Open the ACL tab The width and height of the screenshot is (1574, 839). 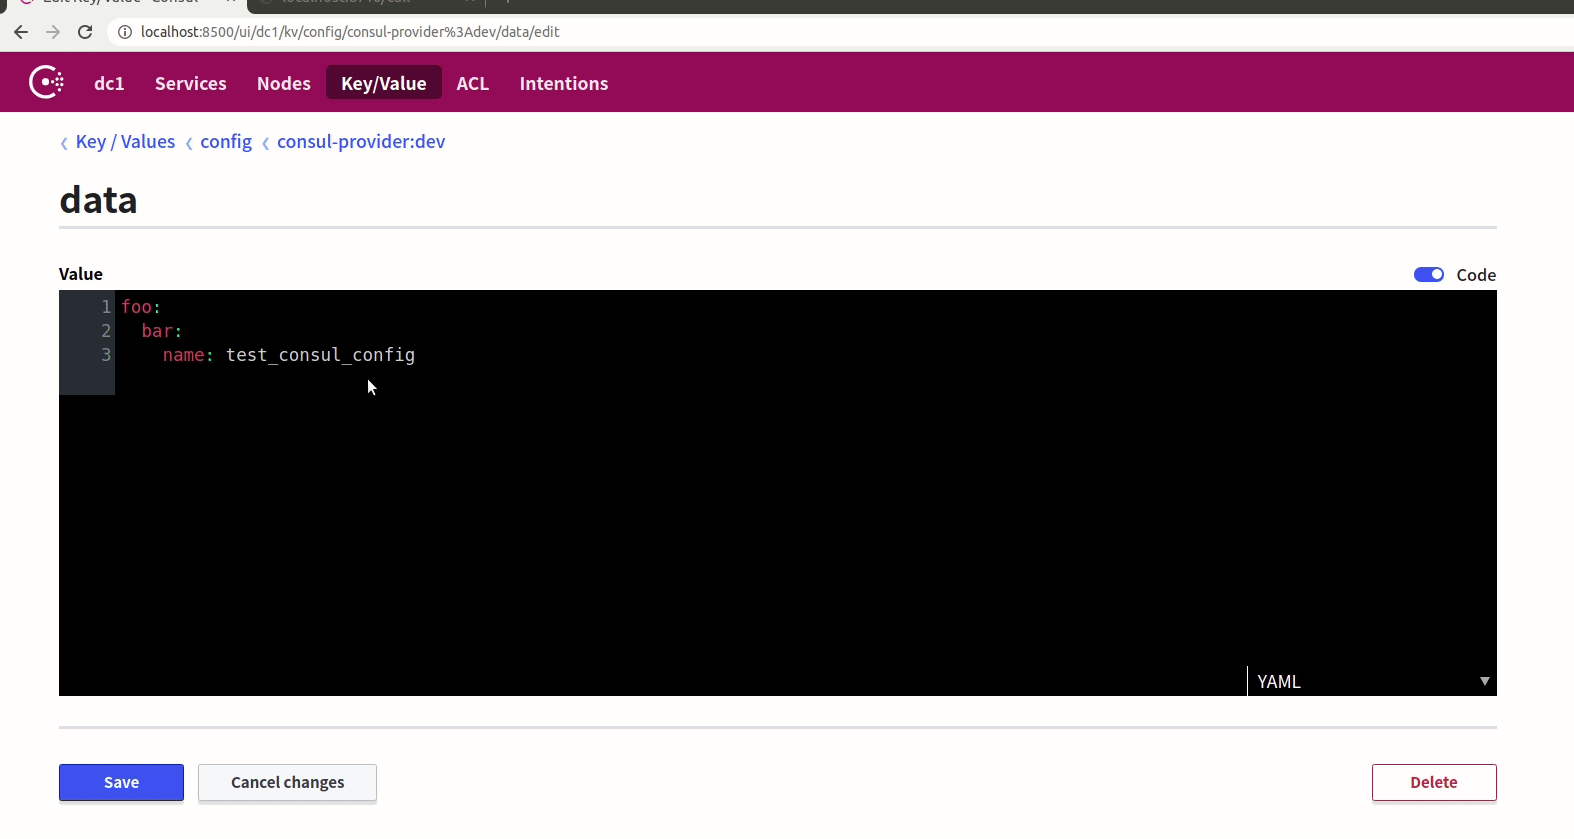tap(473, 83)
